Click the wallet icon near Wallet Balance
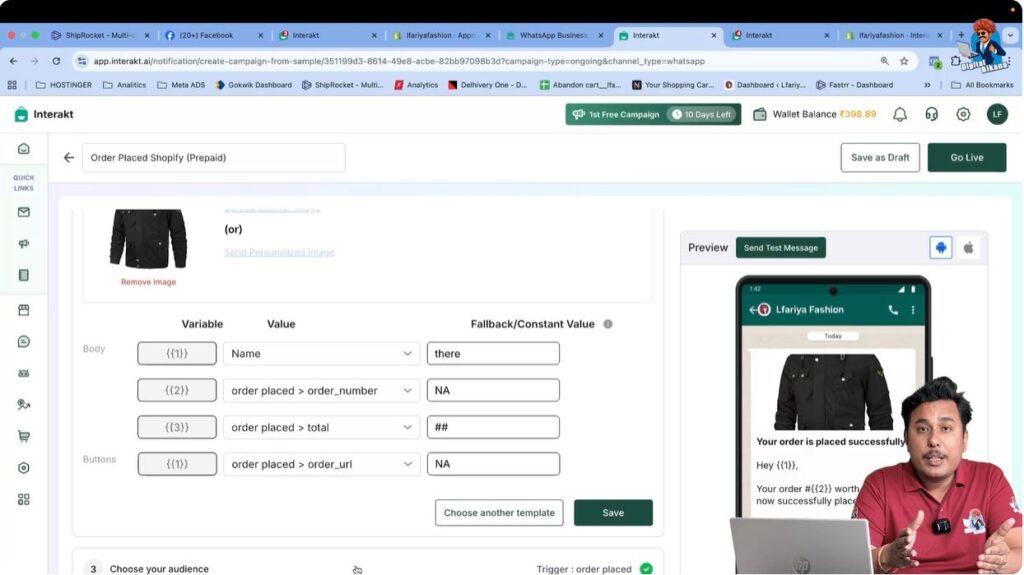1024x575 pixels. pyautogui.click(x=760, y=114)
